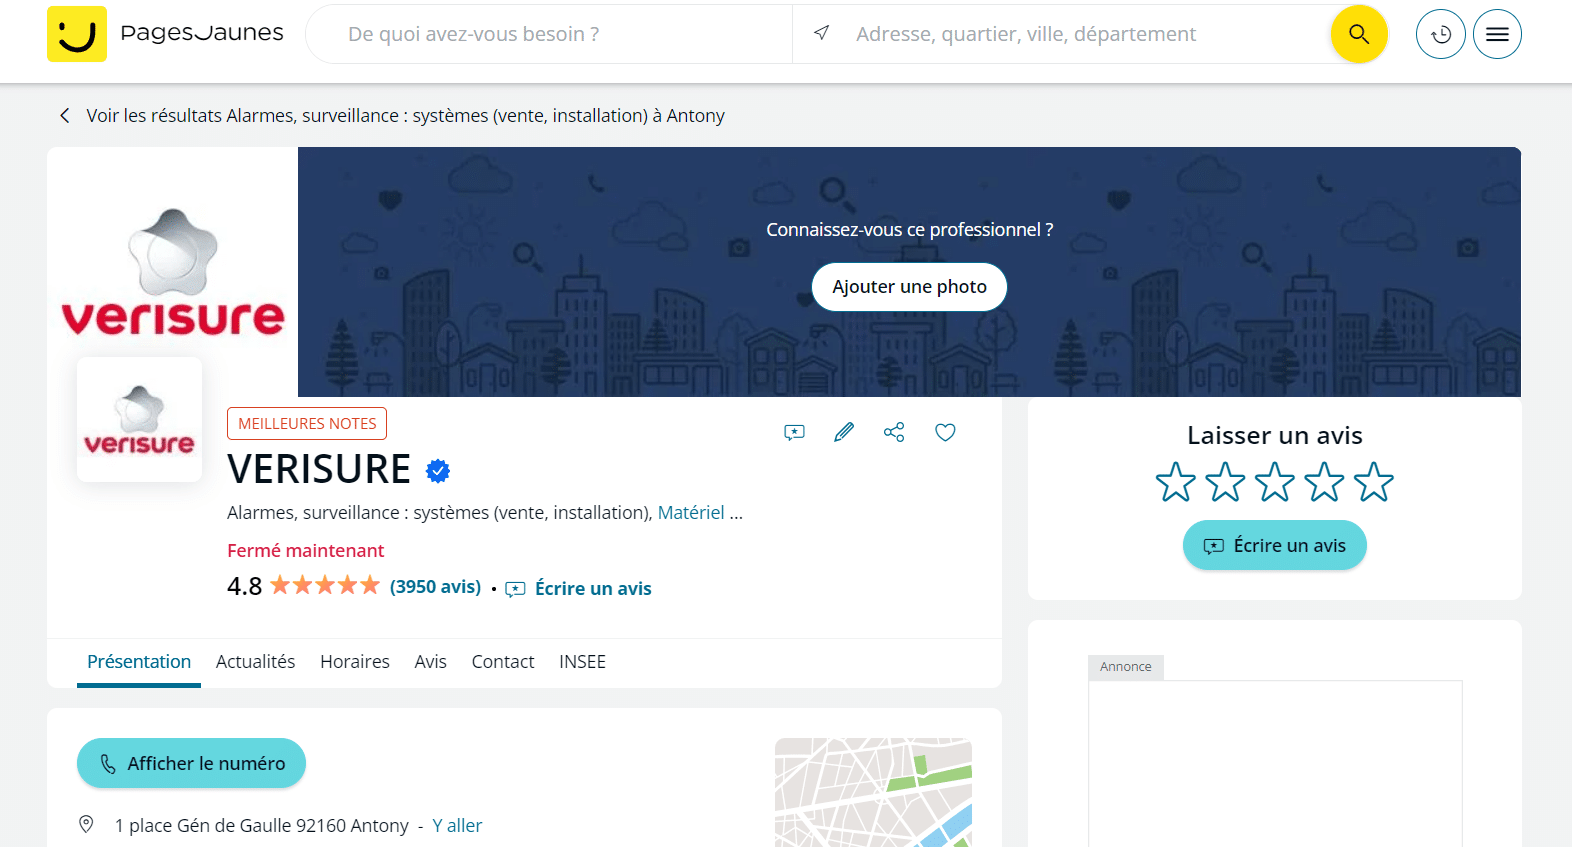Select the Présentation tab
The width and height of the screenshot is (1572, 847).
(139, 662)
